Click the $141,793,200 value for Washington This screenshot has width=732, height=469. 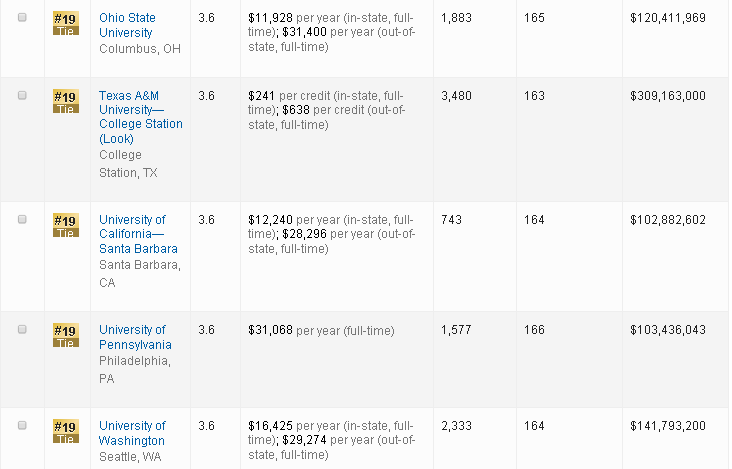pyautogui.click(x=668, y=427)
